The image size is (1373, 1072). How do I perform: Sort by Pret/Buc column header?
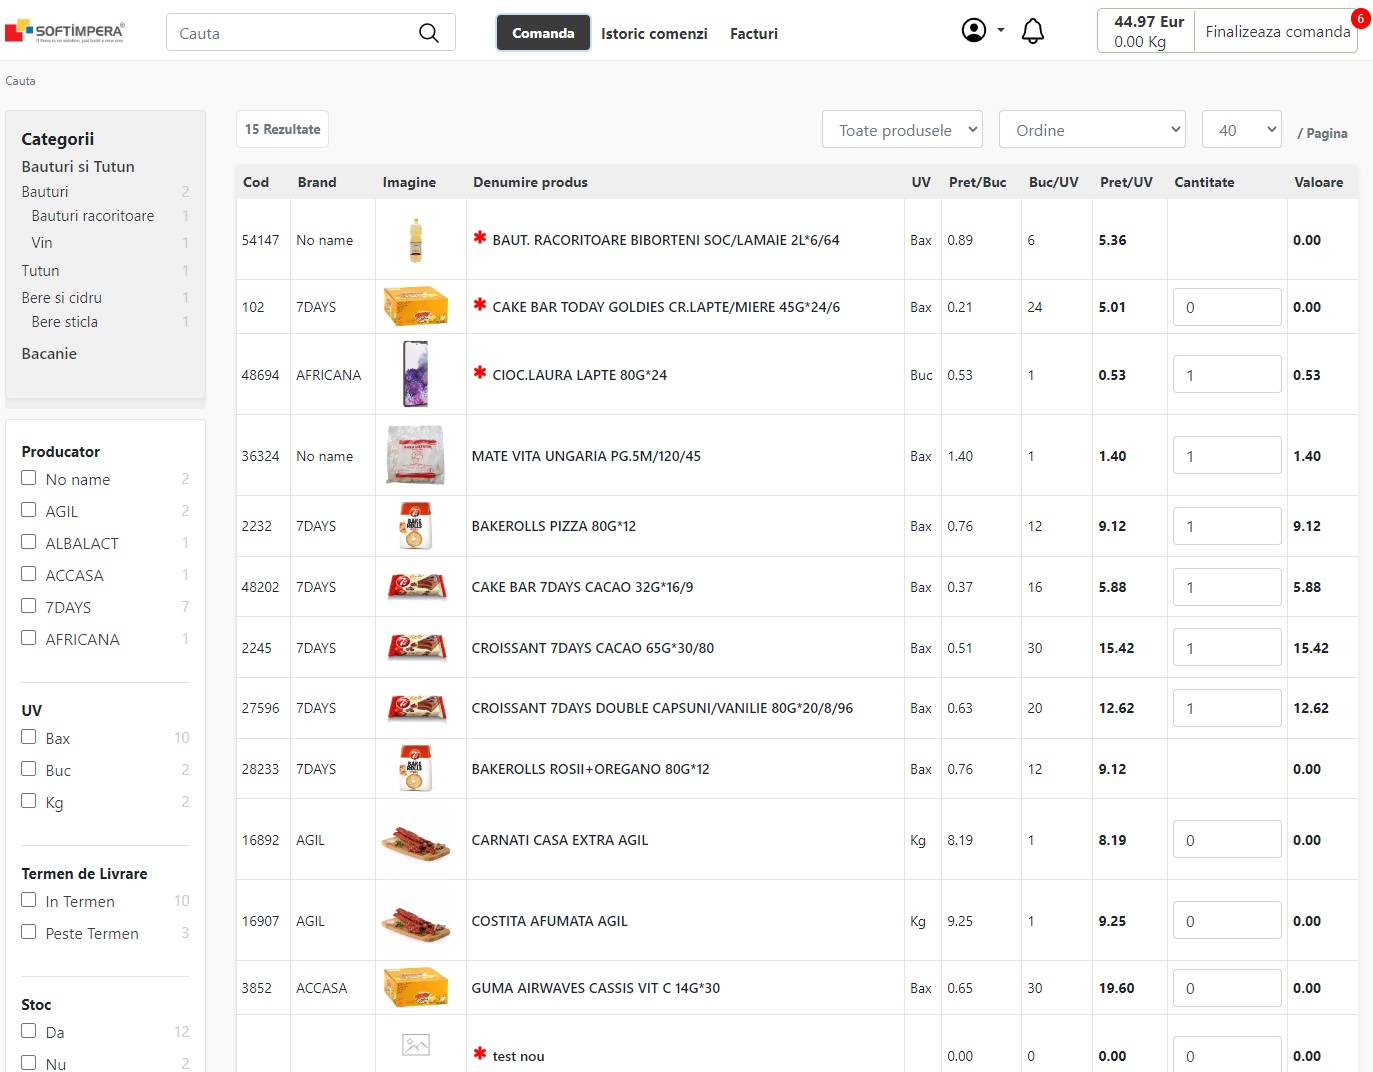coord(977,182)
